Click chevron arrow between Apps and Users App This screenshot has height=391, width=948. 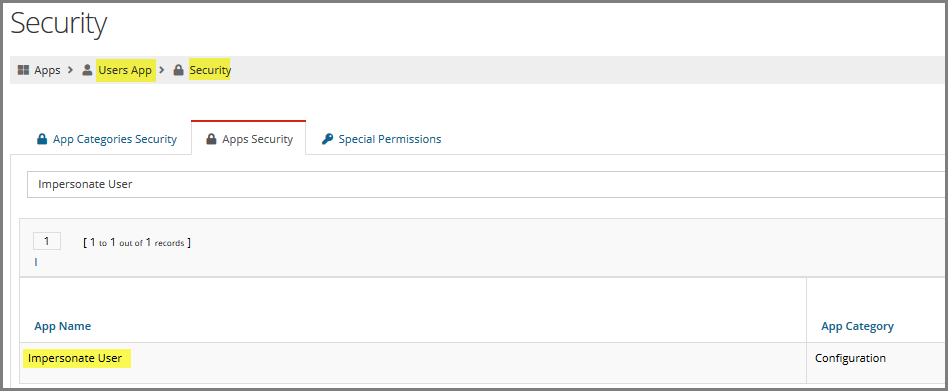(x=71, y=70)
